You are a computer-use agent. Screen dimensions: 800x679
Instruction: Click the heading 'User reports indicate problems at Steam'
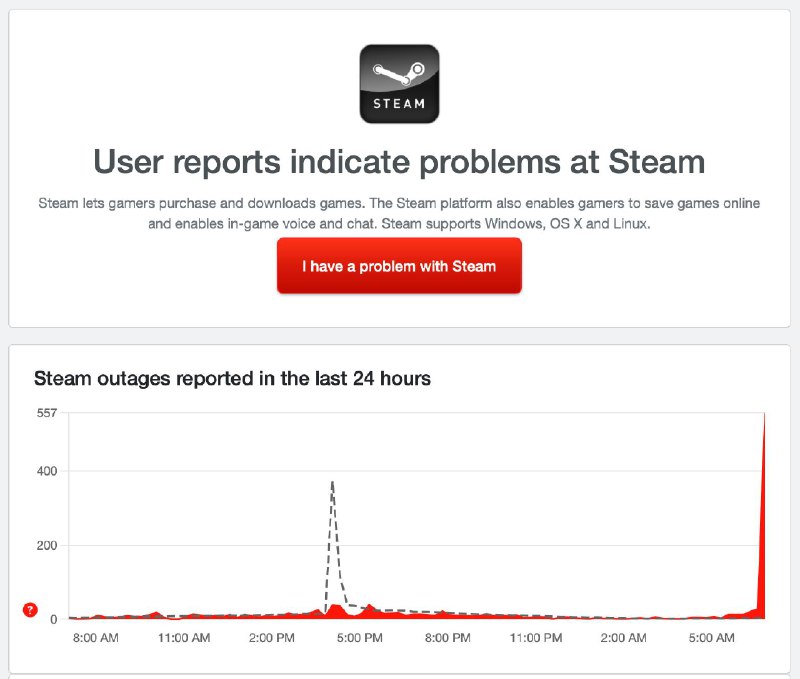(399, 161)
